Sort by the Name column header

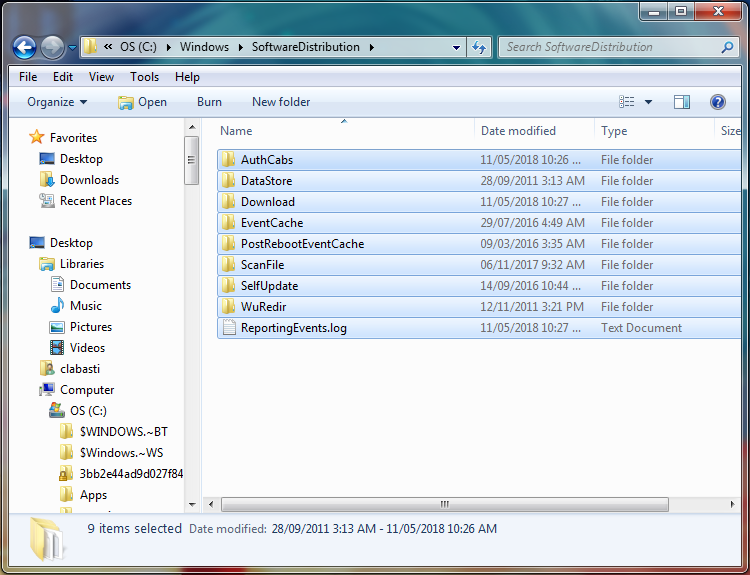point(344,131)
